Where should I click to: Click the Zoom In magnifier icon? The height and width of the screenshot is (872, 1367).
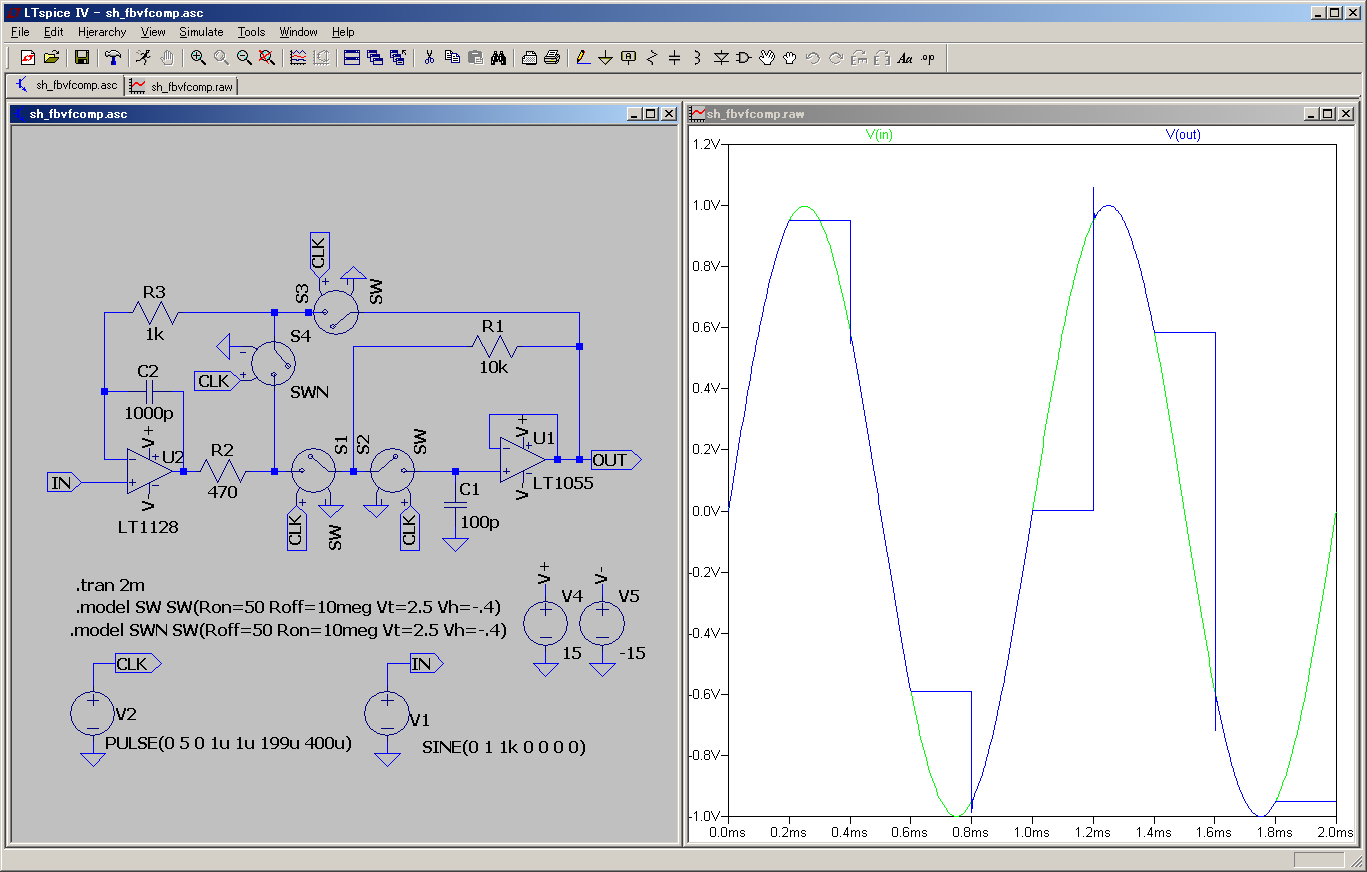[x=198, y=58]
